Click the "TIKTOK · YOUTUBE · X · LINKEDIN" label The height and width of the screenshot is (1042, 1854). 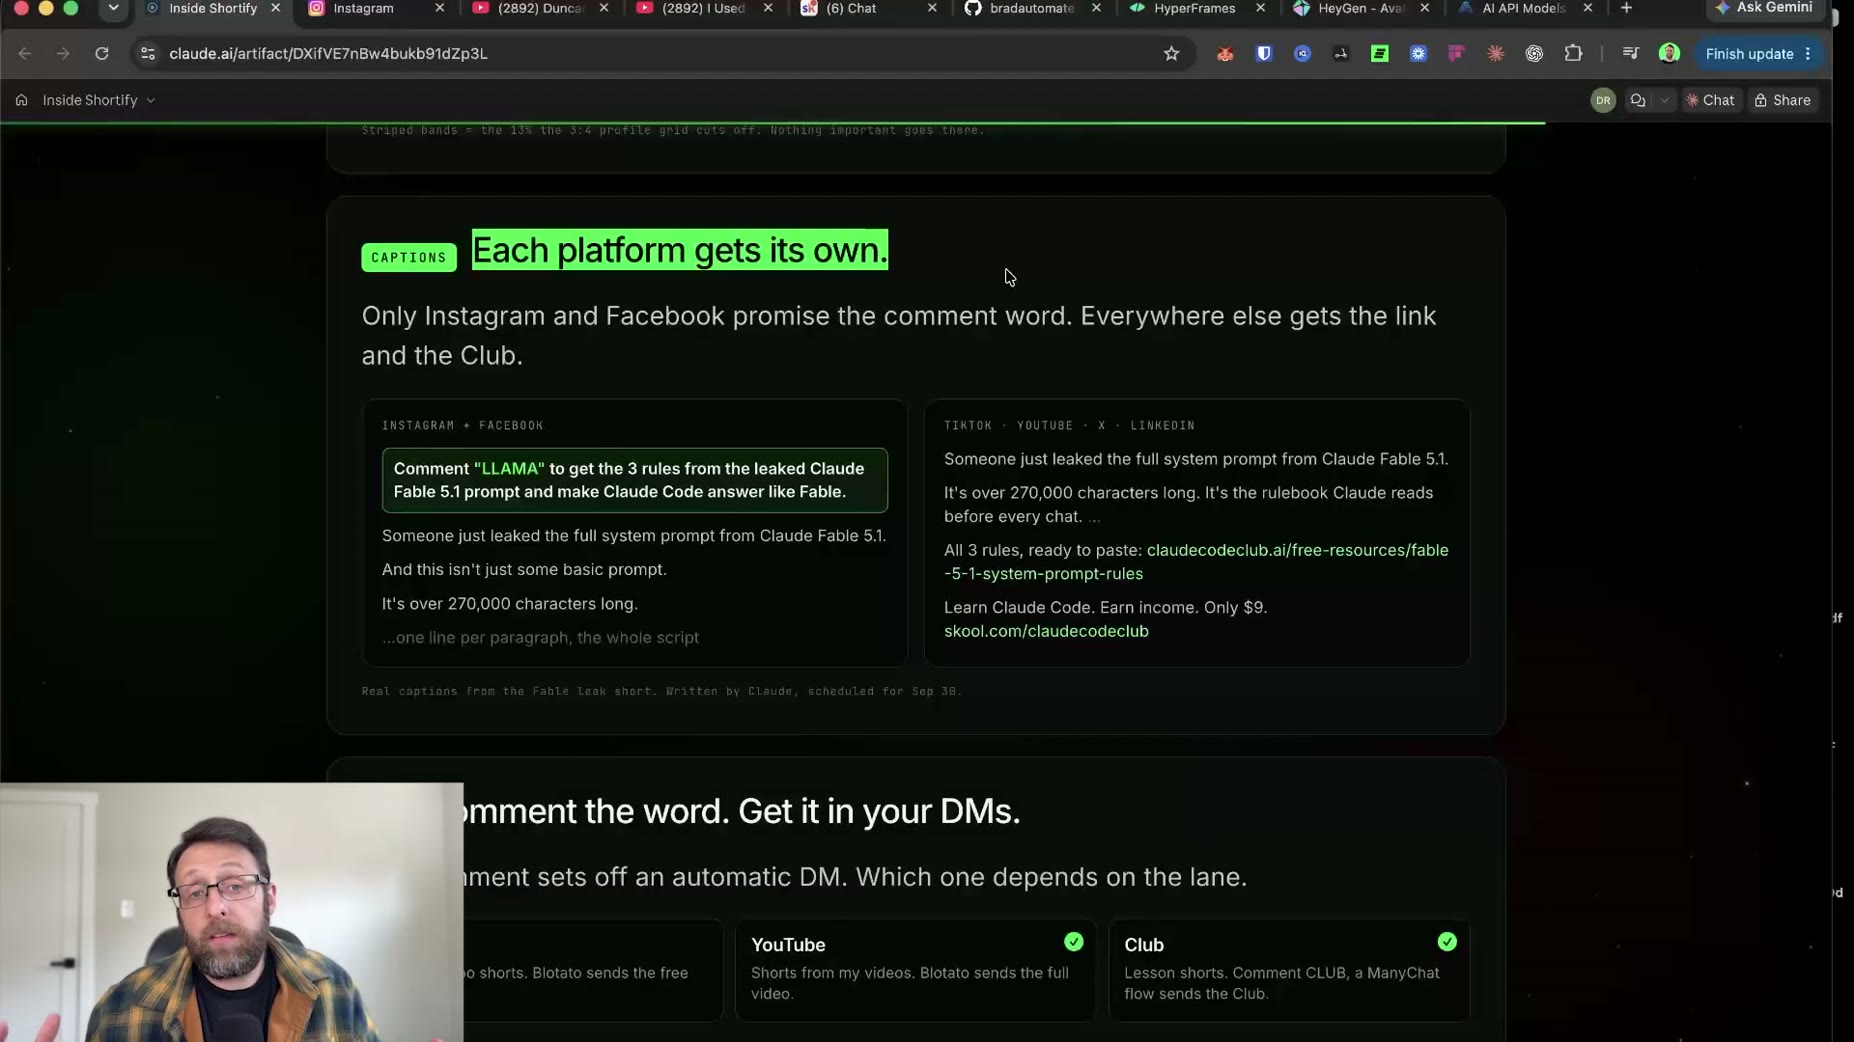[1069, 425]
